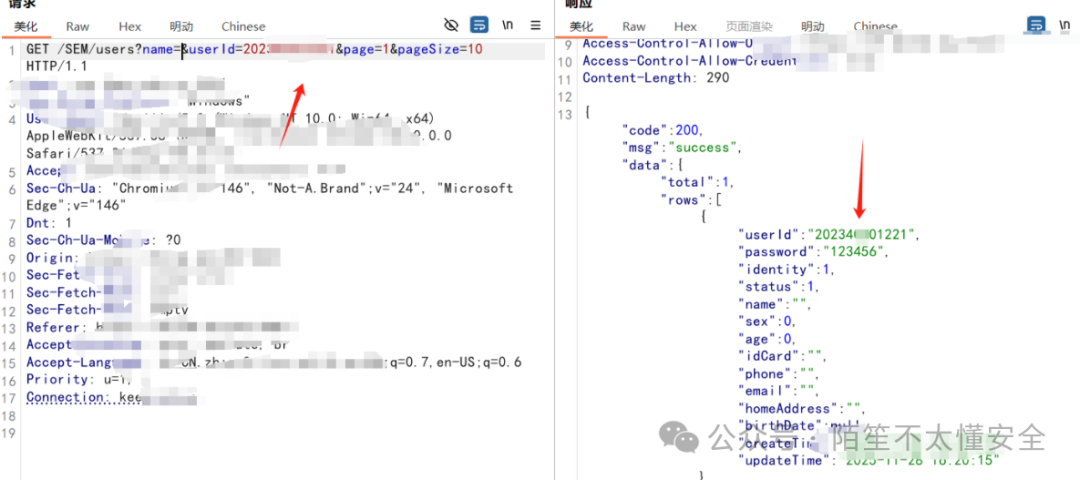
Task: Click "age":0 in response JSON
Action: (x=767, y=339)
